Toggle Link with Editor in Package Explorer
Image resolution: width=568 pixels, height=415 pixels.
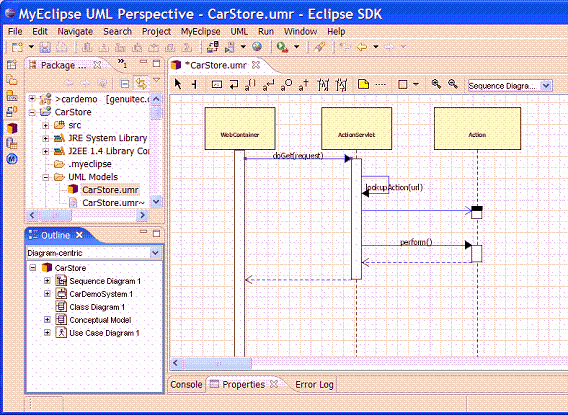point(141,84)
